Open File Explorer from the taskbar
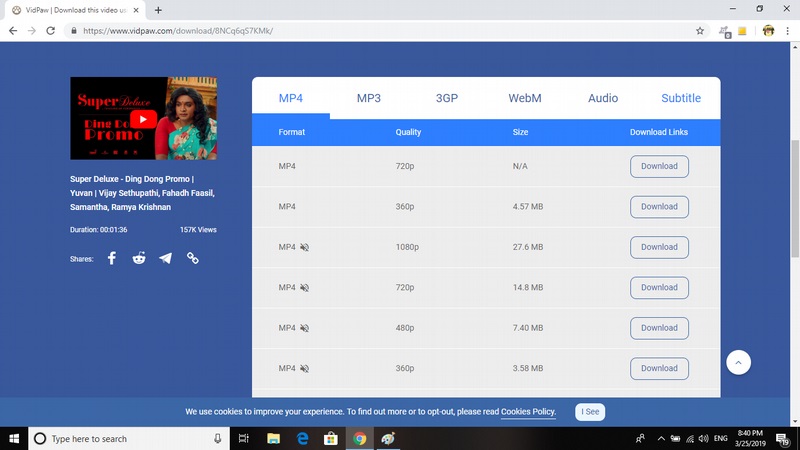The image size is (800, 450). point(273,438)
